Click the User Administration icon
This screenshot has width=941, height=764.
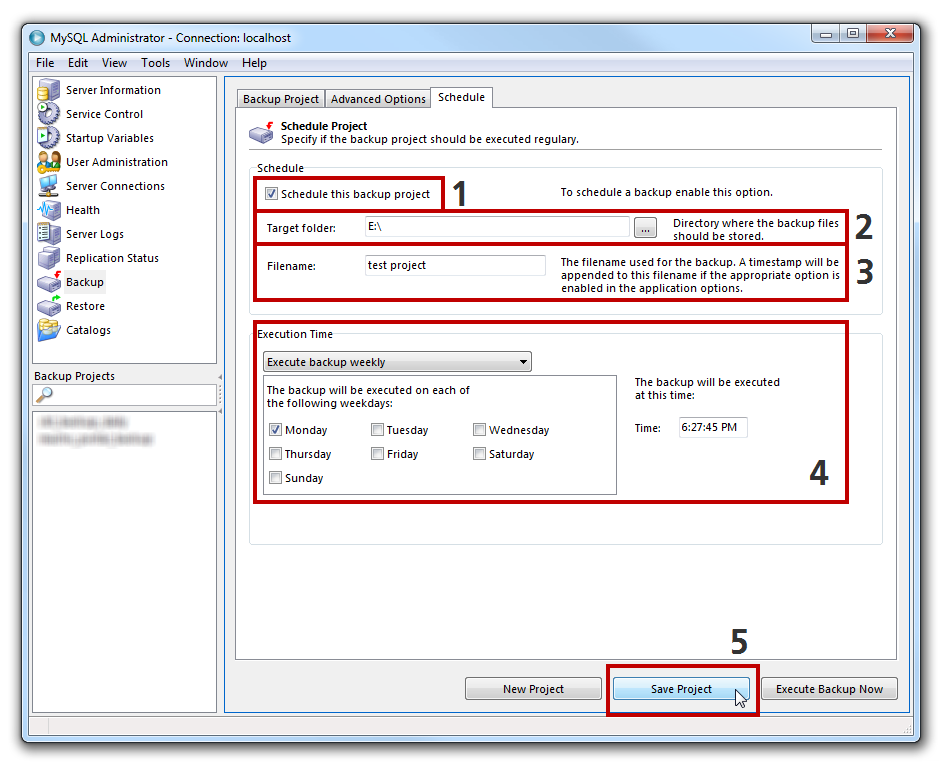[x=49, y=162]
